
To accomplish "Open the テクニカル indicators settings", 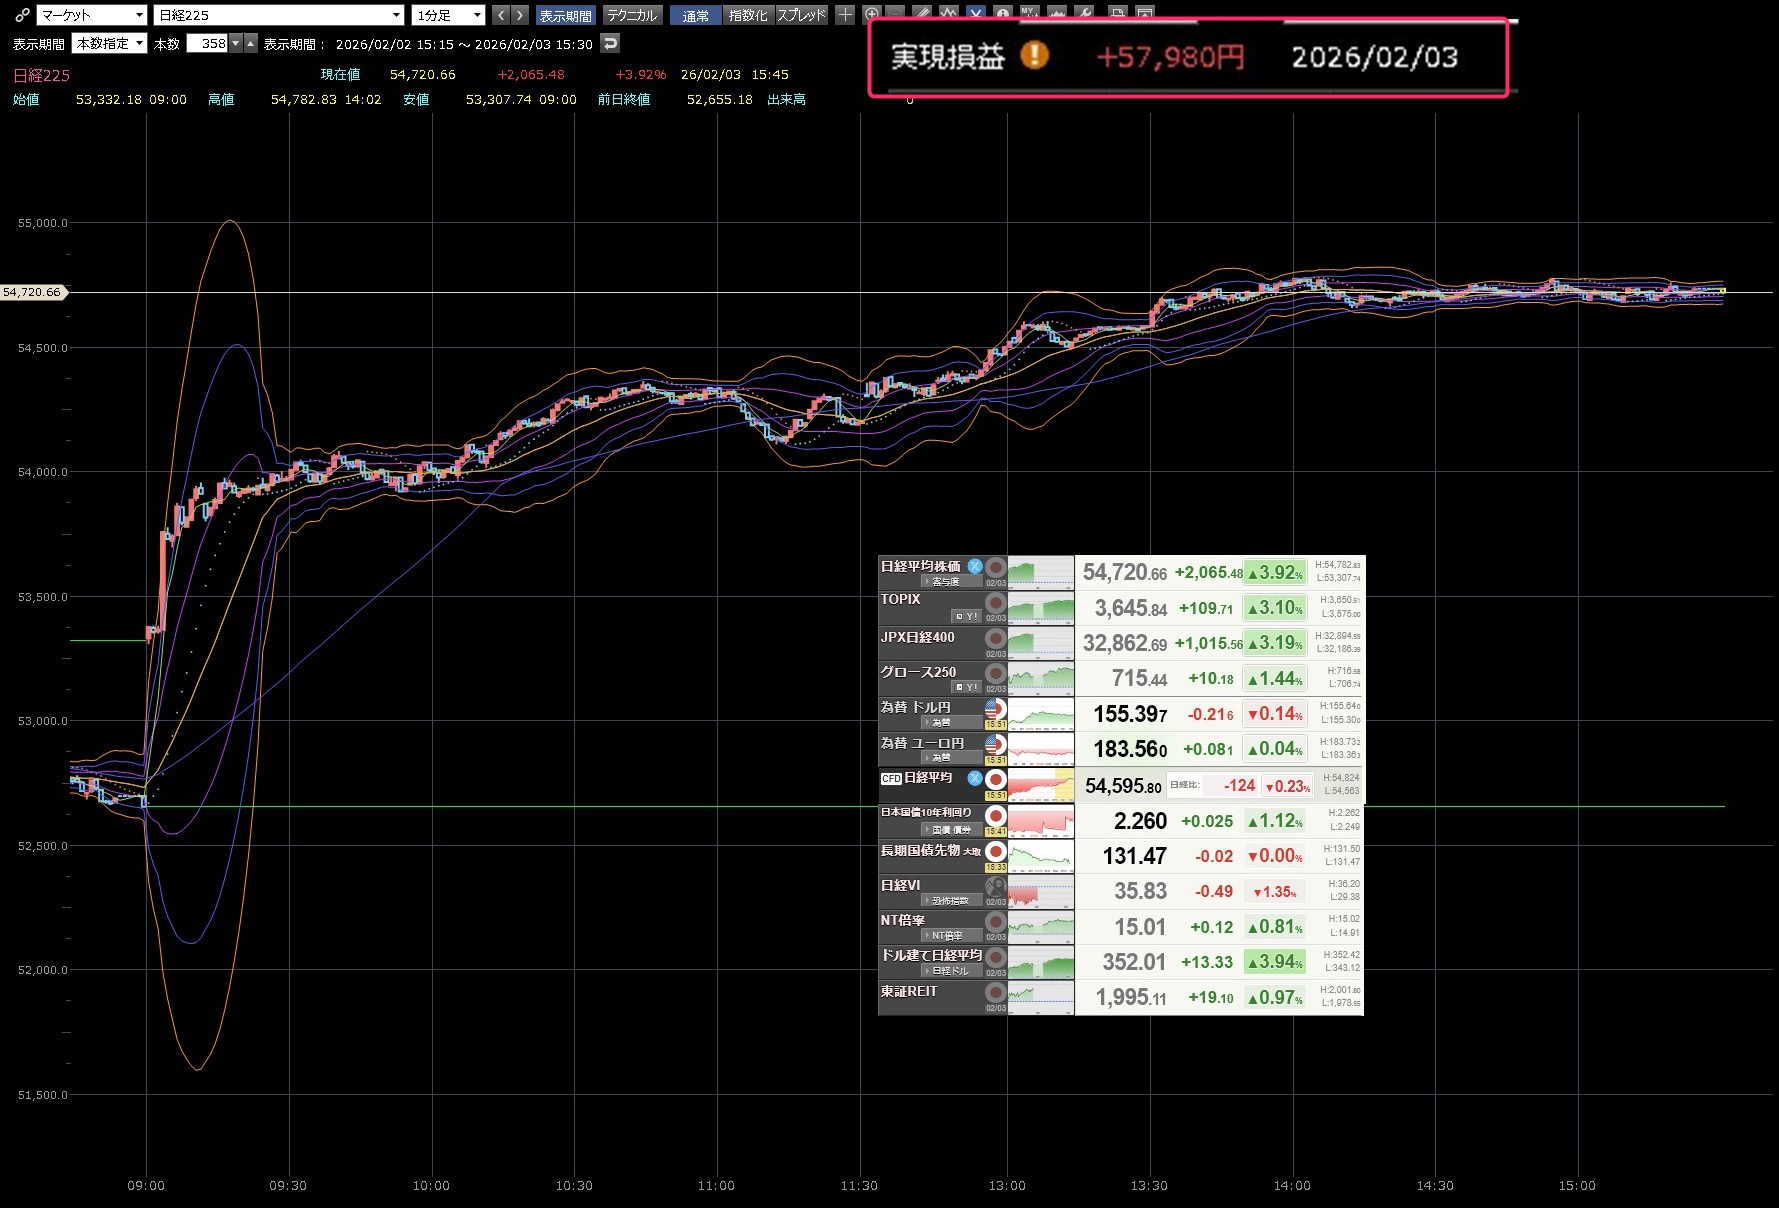I will pos(632,15).
